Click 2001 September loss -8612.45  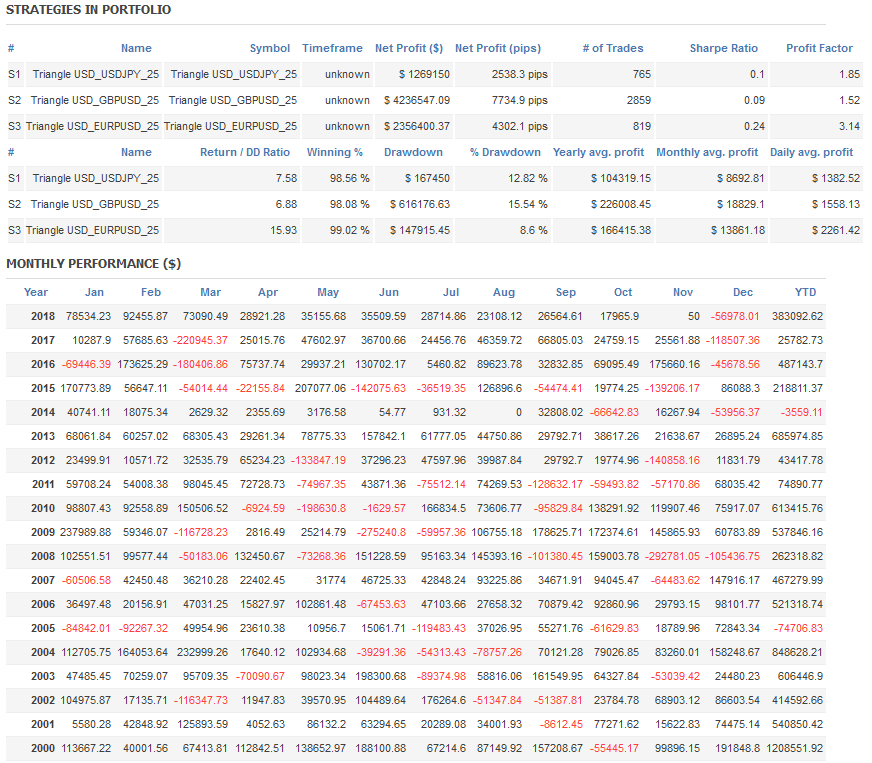coord(561,725)
